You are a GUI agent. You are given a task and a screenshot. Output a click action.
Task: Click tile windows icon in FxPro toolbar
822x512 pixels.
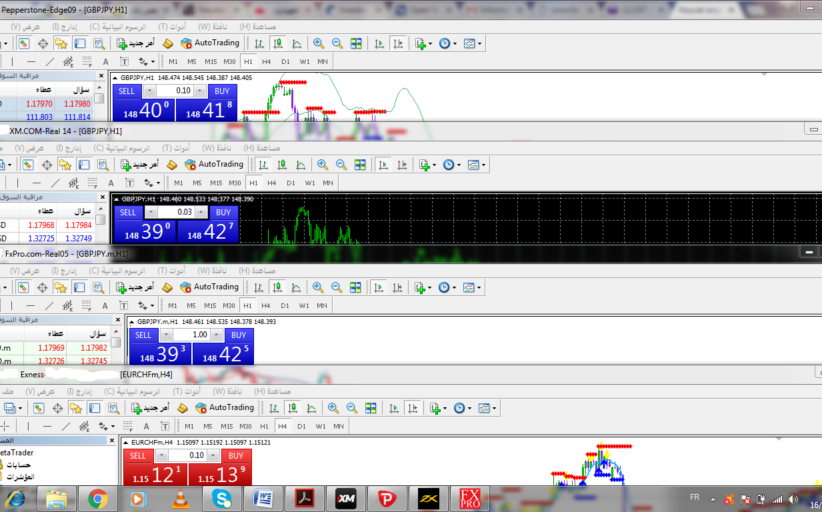pos(355,287)
